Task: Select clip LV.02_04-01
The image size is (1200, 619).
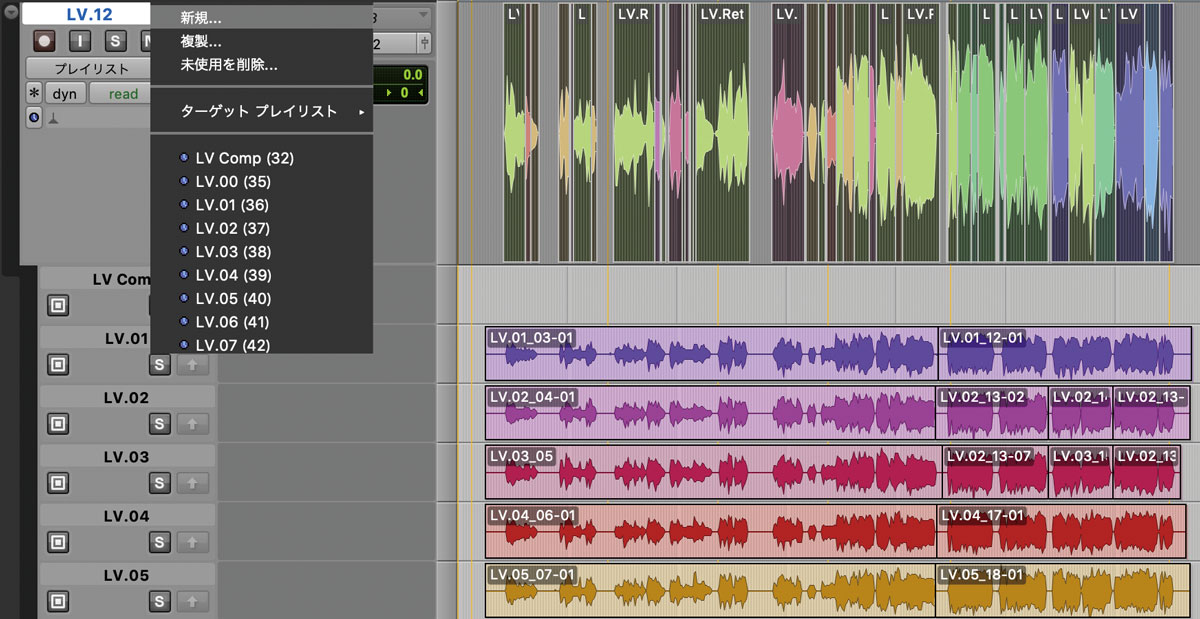Action: [x=710, y=413]
